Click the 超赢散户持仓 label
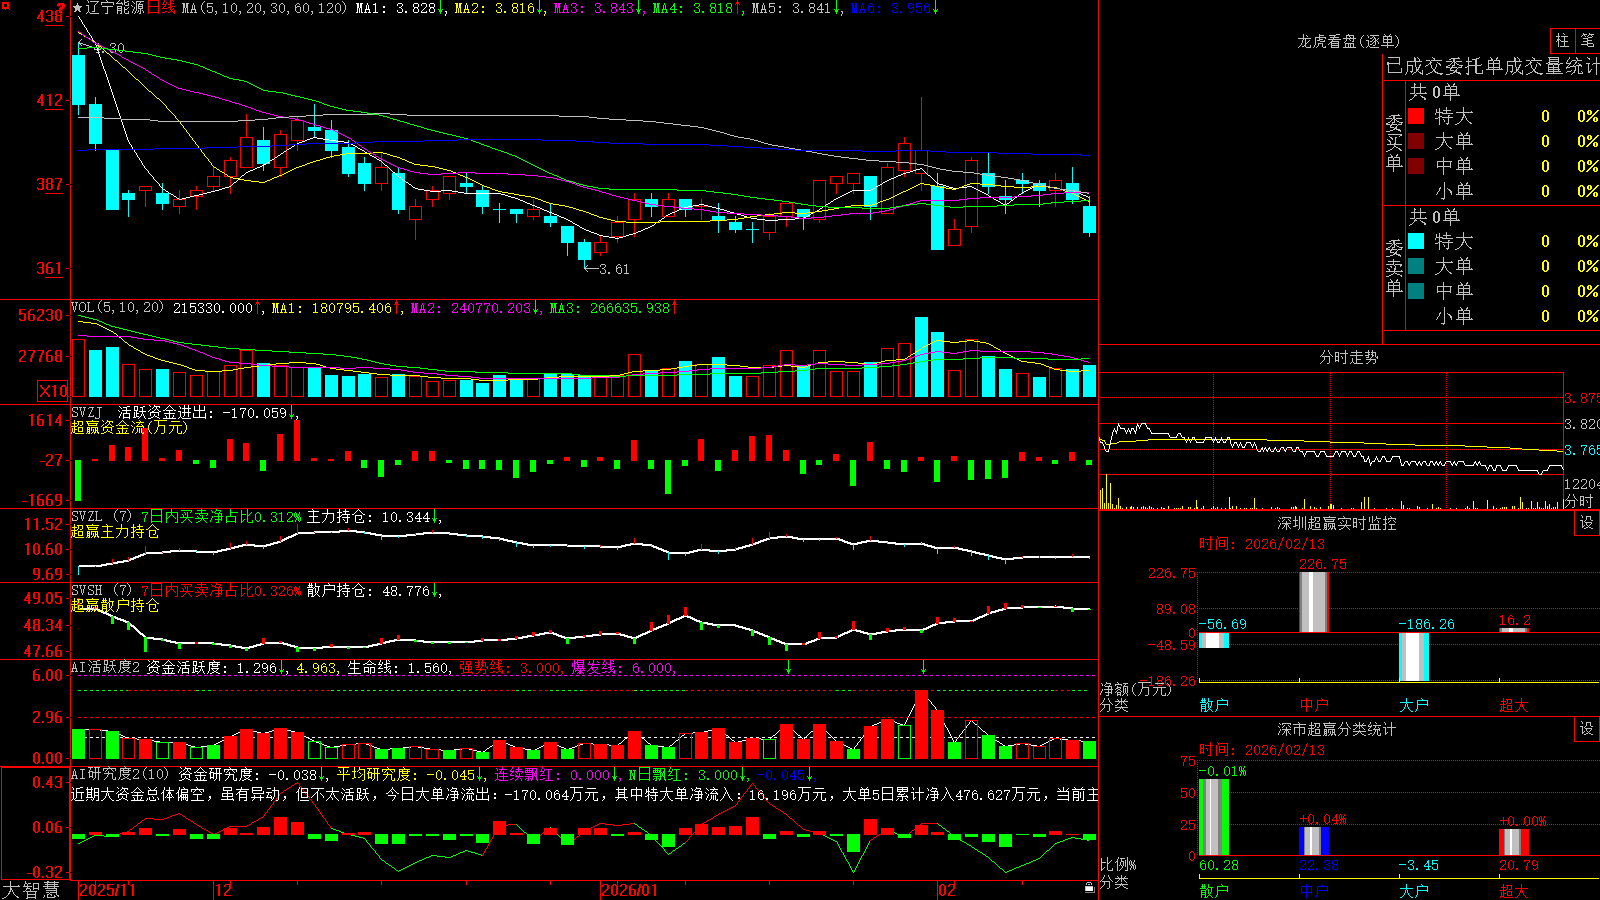The width and height of the screenshot is (1600, 900). point(115,605)
